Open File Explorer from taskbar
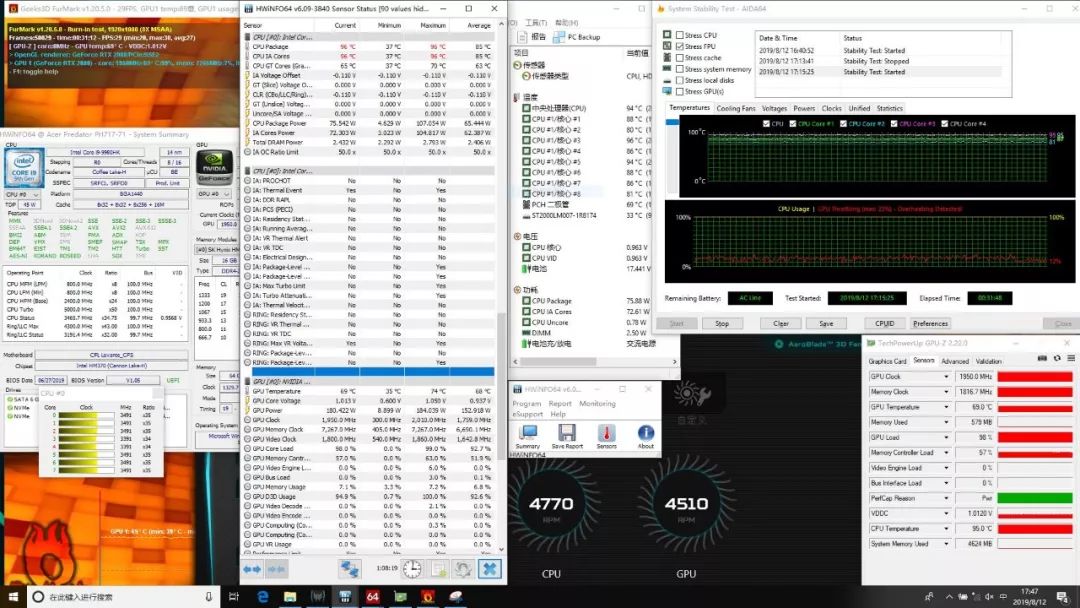Screen dimensions: 1080x608 coord(290,596)
